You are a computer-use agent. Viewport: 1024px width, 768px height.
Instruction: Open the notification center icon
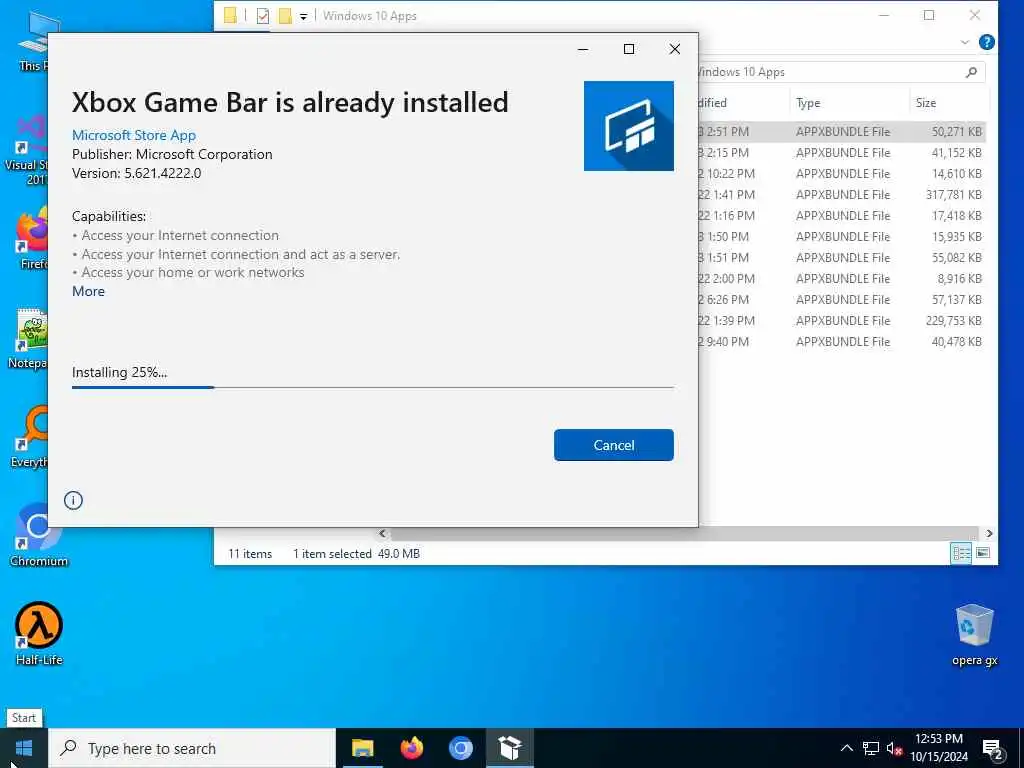993,750
